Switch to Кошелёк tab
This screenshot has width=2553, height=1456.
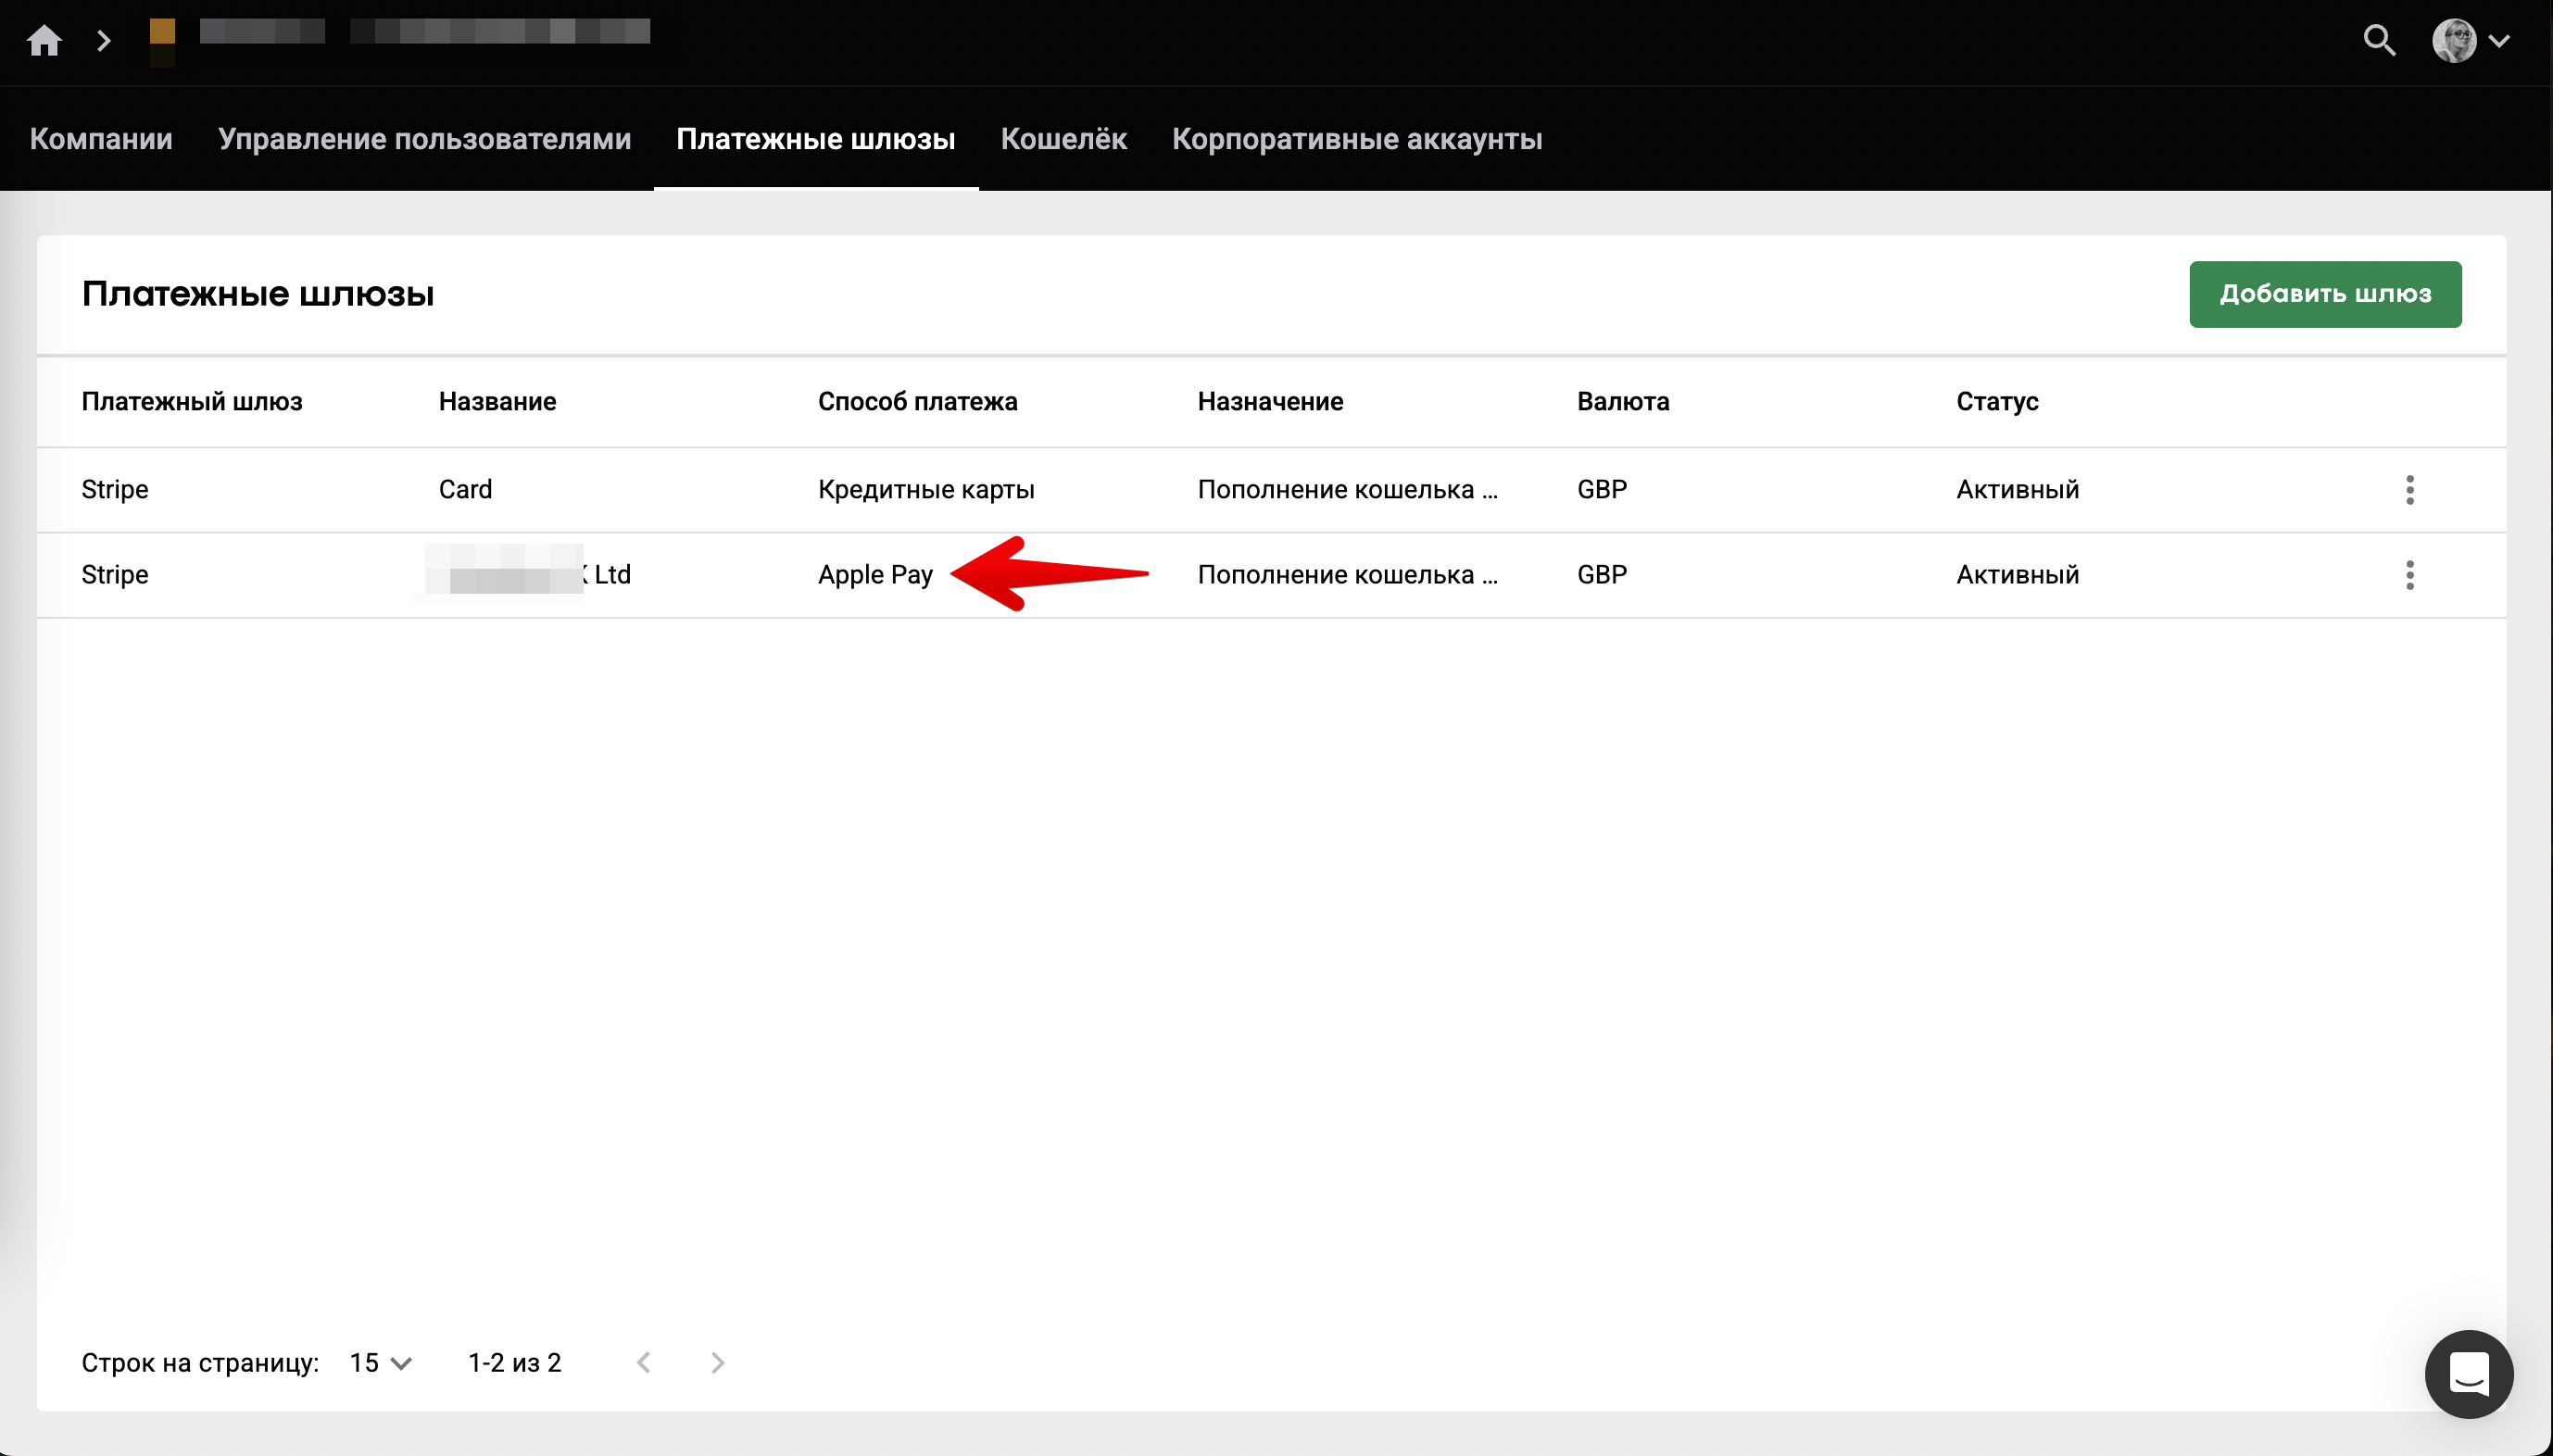(1063, 139)
